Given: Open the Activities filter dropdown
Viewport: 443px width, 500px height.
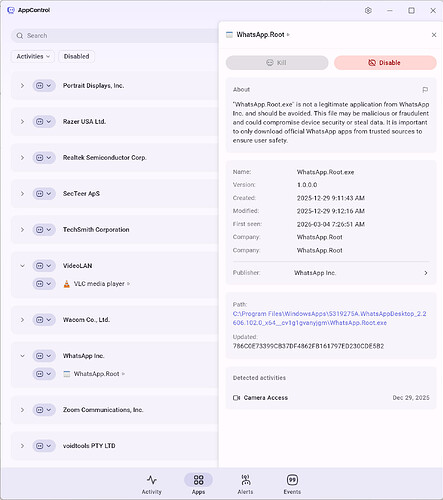Looking at the screenshot, I should click(33, 56).
